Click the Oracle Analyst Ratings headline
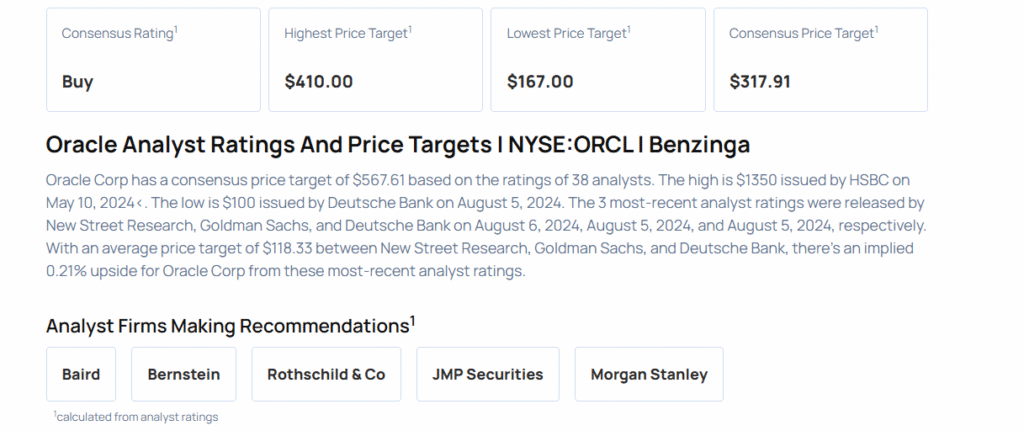The height and width of the screenshot is (431, 1024). pyautogui.click(x=397, y=145)
